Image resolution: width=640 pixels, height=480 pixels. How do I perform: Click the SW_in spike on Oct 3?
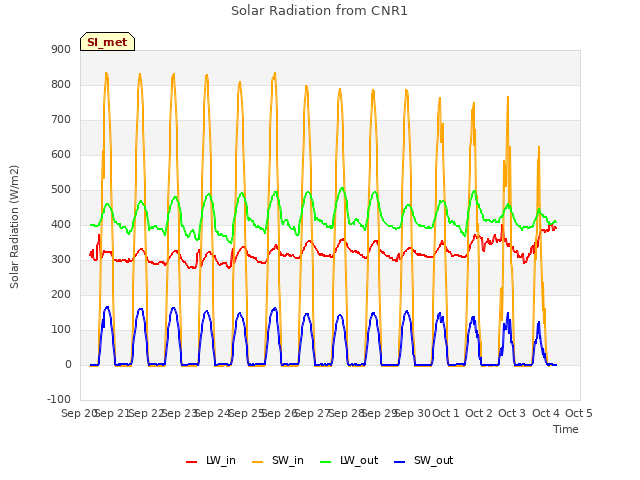coord(508,97)
